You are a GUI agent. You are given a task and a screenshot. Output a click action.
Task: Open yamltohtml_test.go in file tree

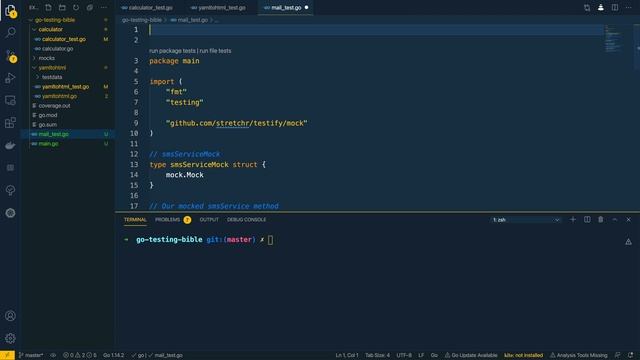[65, 87]
